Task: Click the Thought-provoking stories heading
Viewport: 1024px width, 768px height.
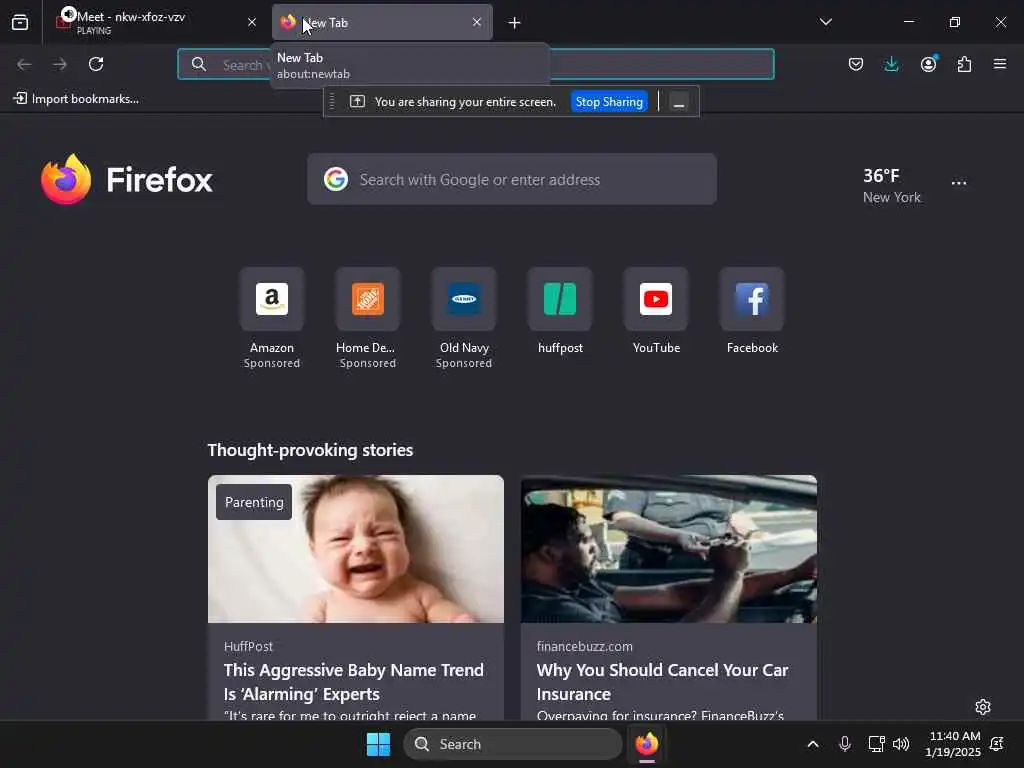Action: [310, 450]
